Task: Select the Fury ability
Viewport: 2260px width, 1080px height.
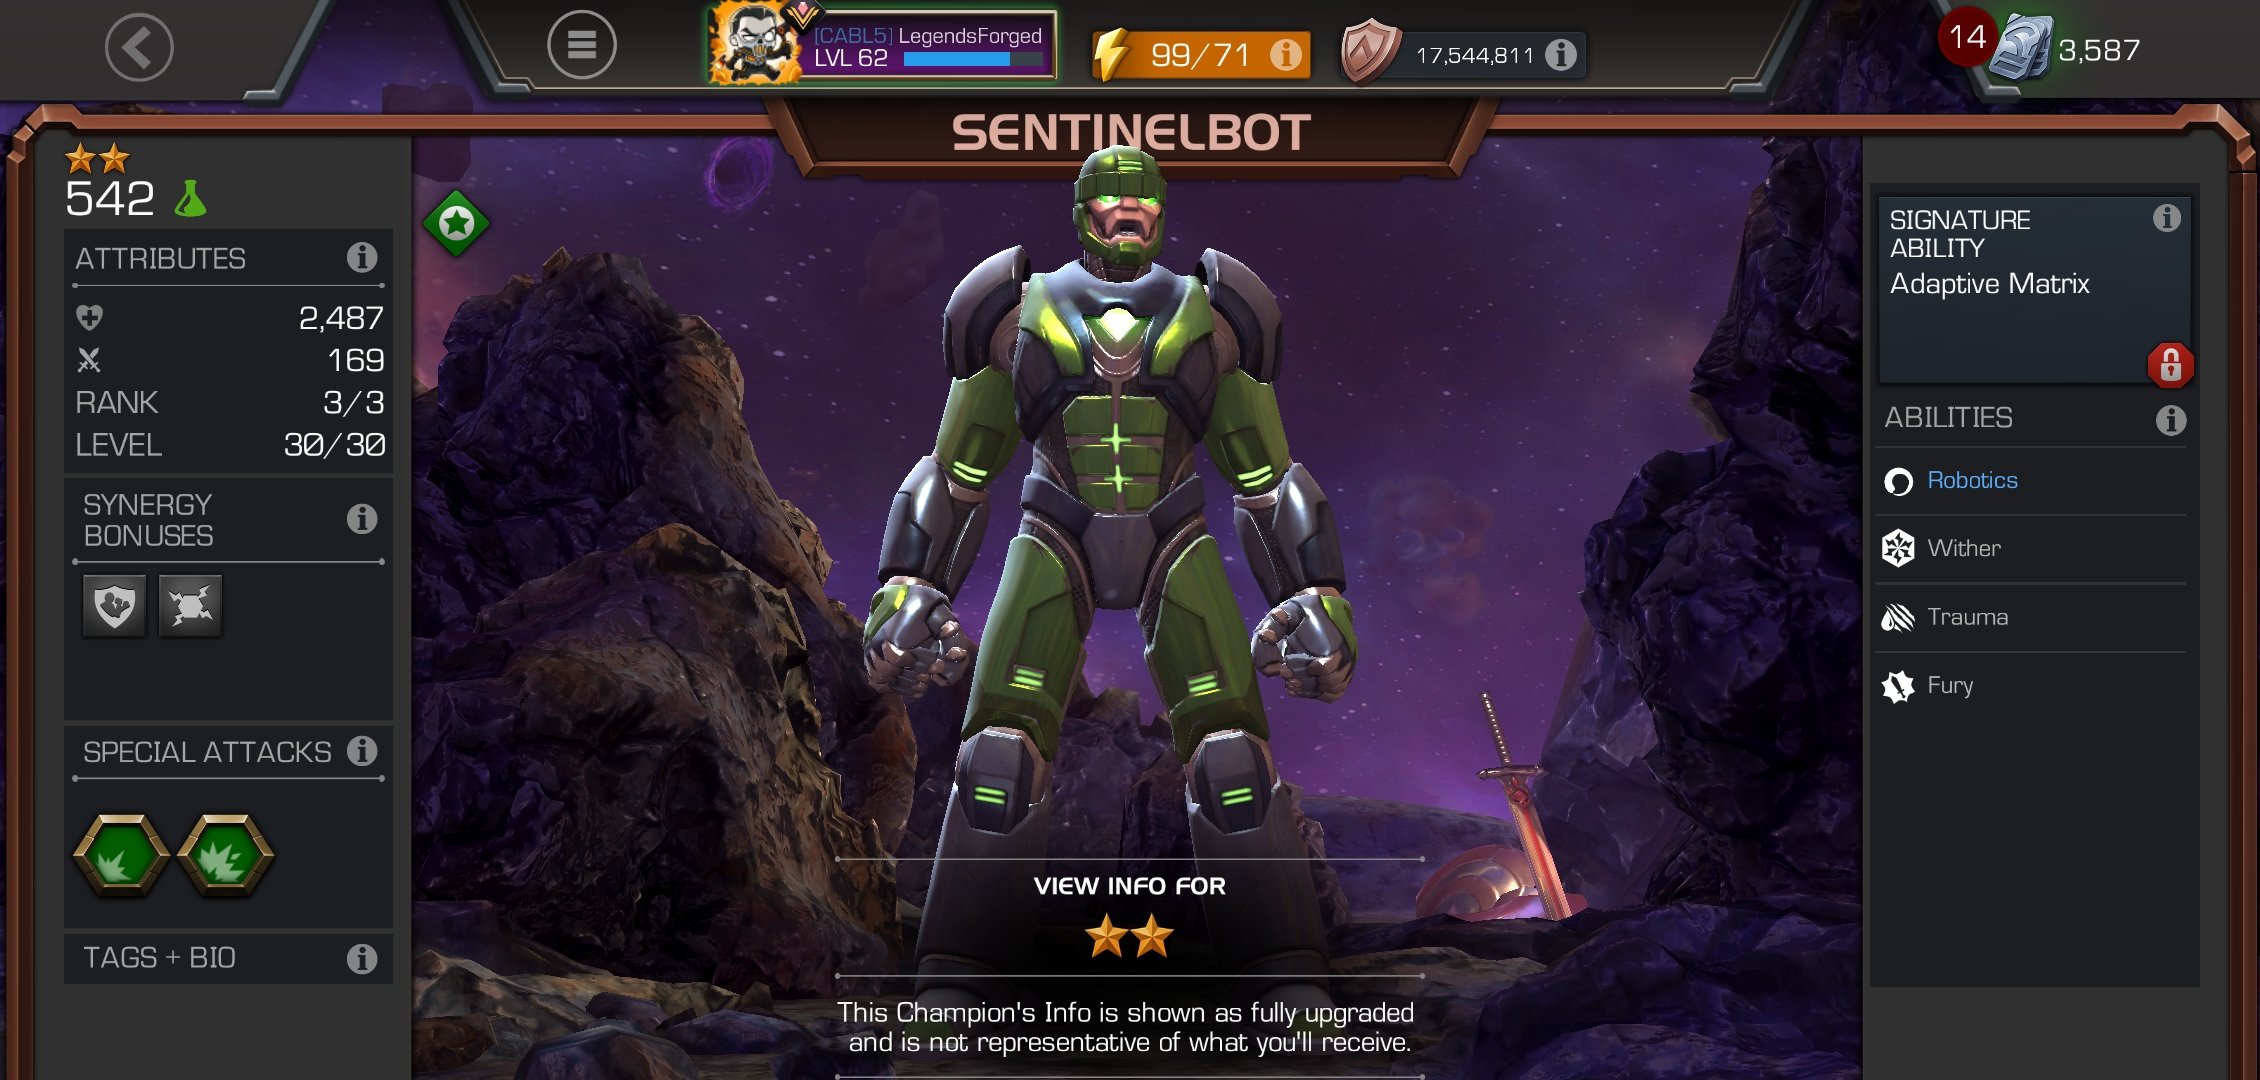Action: (2030, 686)
